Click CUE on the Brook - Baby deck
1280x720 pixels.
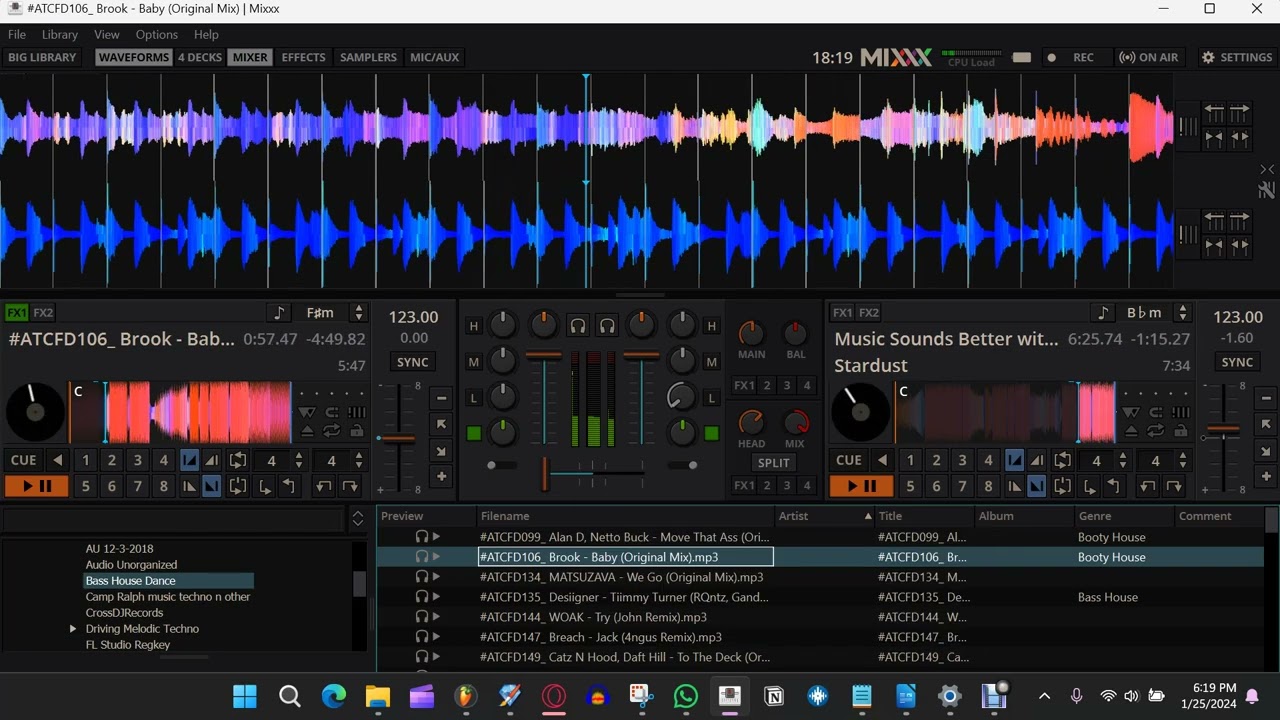tap(23, 460)
